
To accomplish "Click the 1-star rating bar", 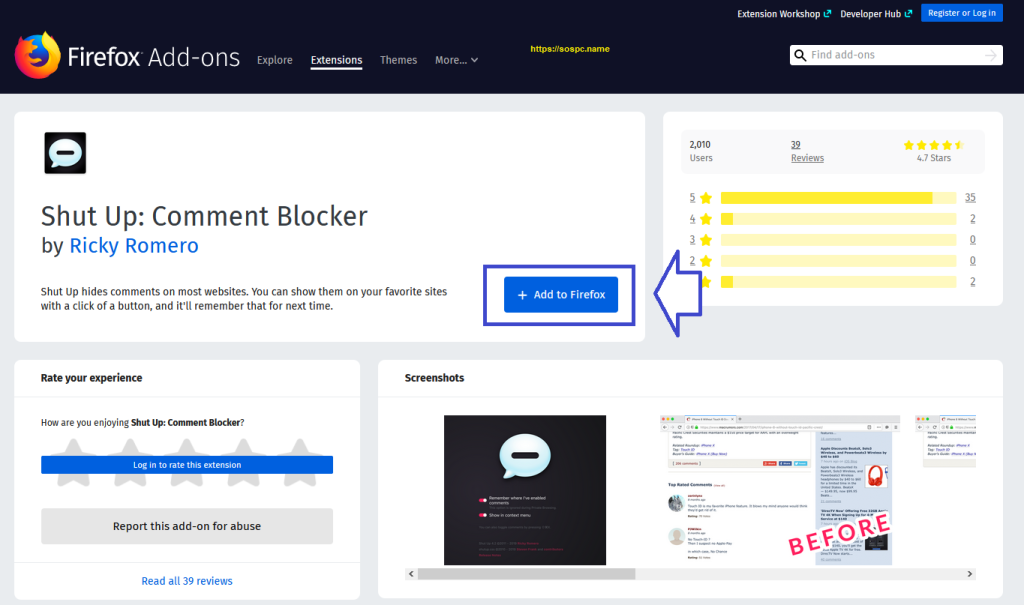I will 839,282.
